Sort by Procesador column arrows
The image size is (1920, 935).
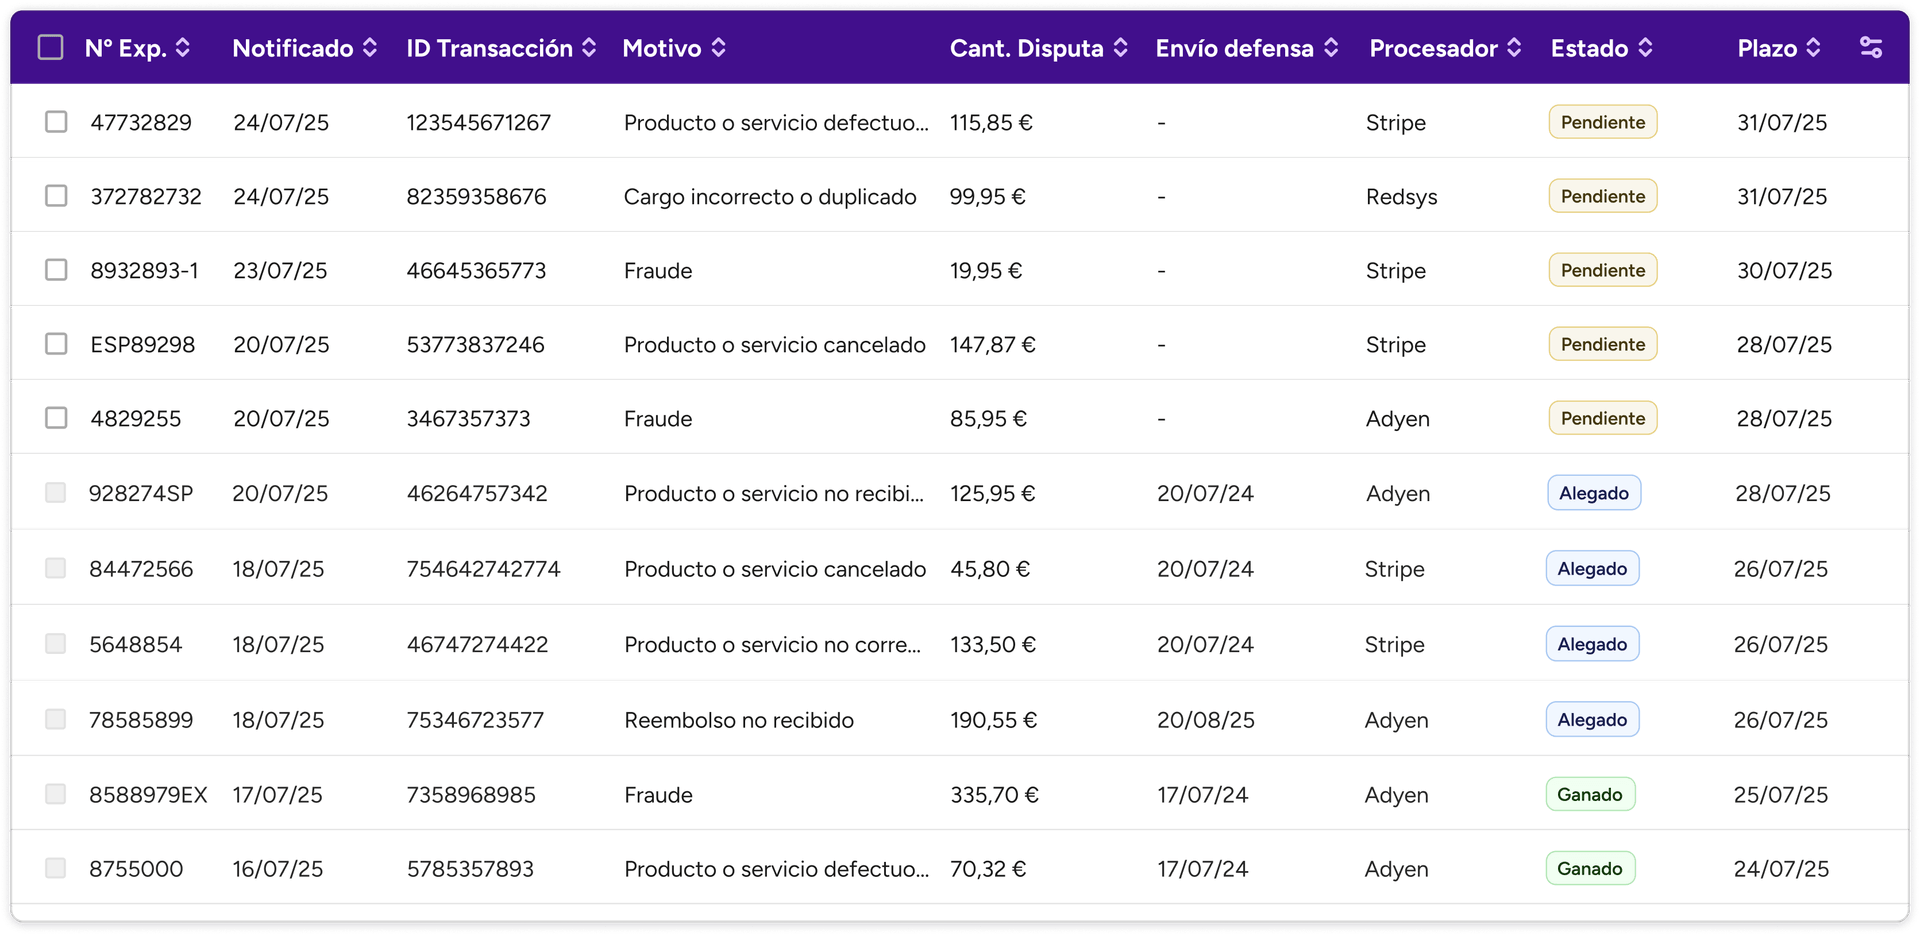pos(1514,47)
